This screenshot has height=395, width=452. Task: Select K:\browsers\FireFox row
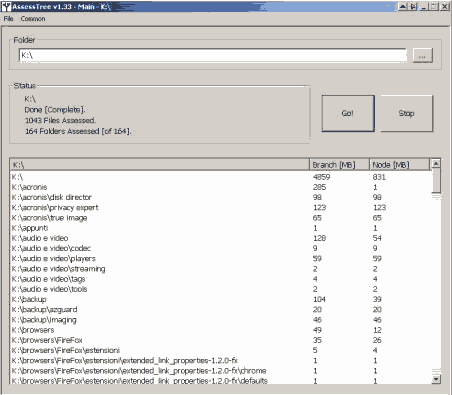pyautogui.click(x=220, y=340)
